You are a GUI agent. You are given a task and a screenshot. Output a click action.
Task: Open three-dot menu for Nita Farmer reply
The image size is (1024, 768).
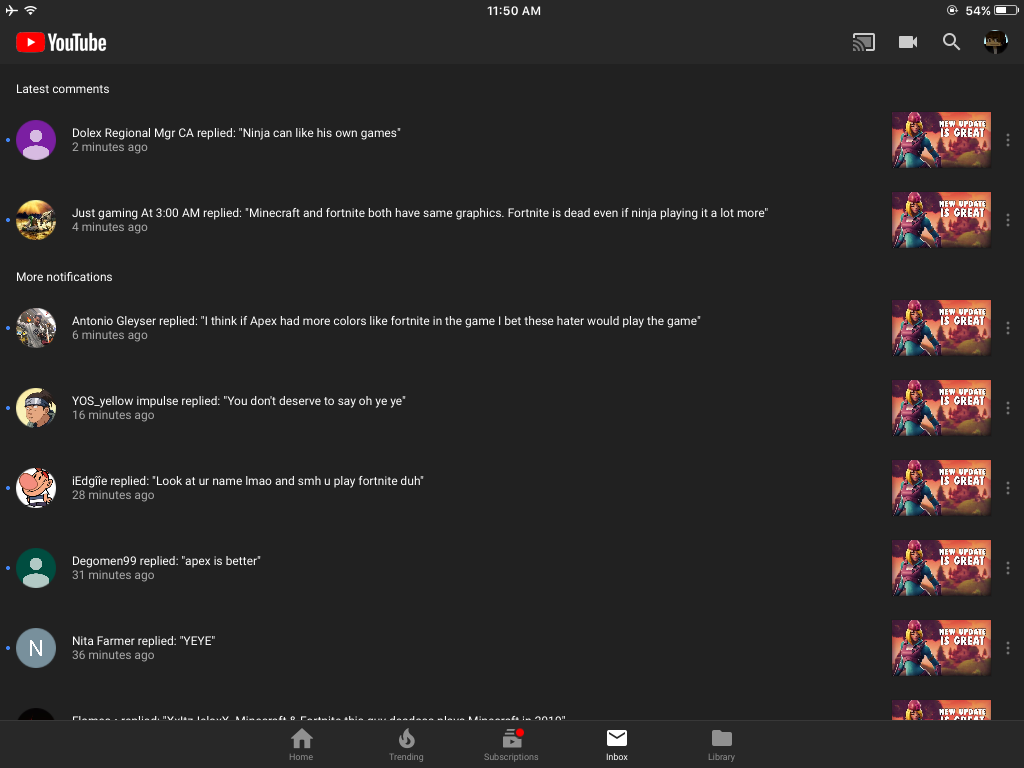click(1008, 648)
